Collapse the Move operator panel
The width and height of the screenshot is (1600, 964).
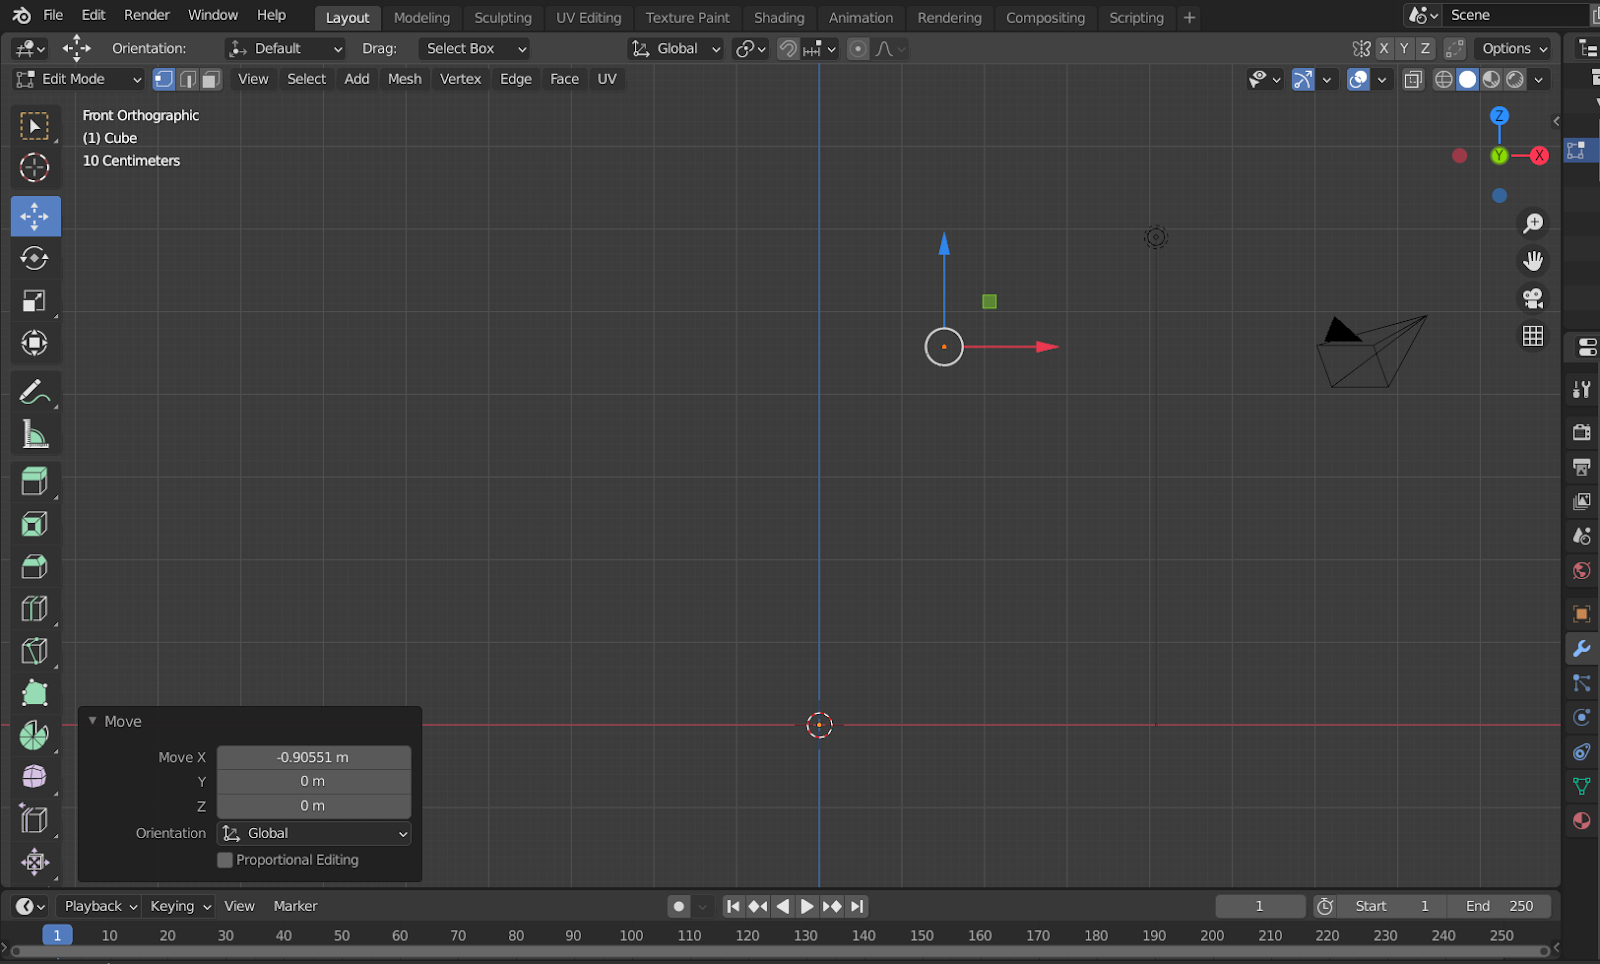pyautogui.click(x=93, y=721)
